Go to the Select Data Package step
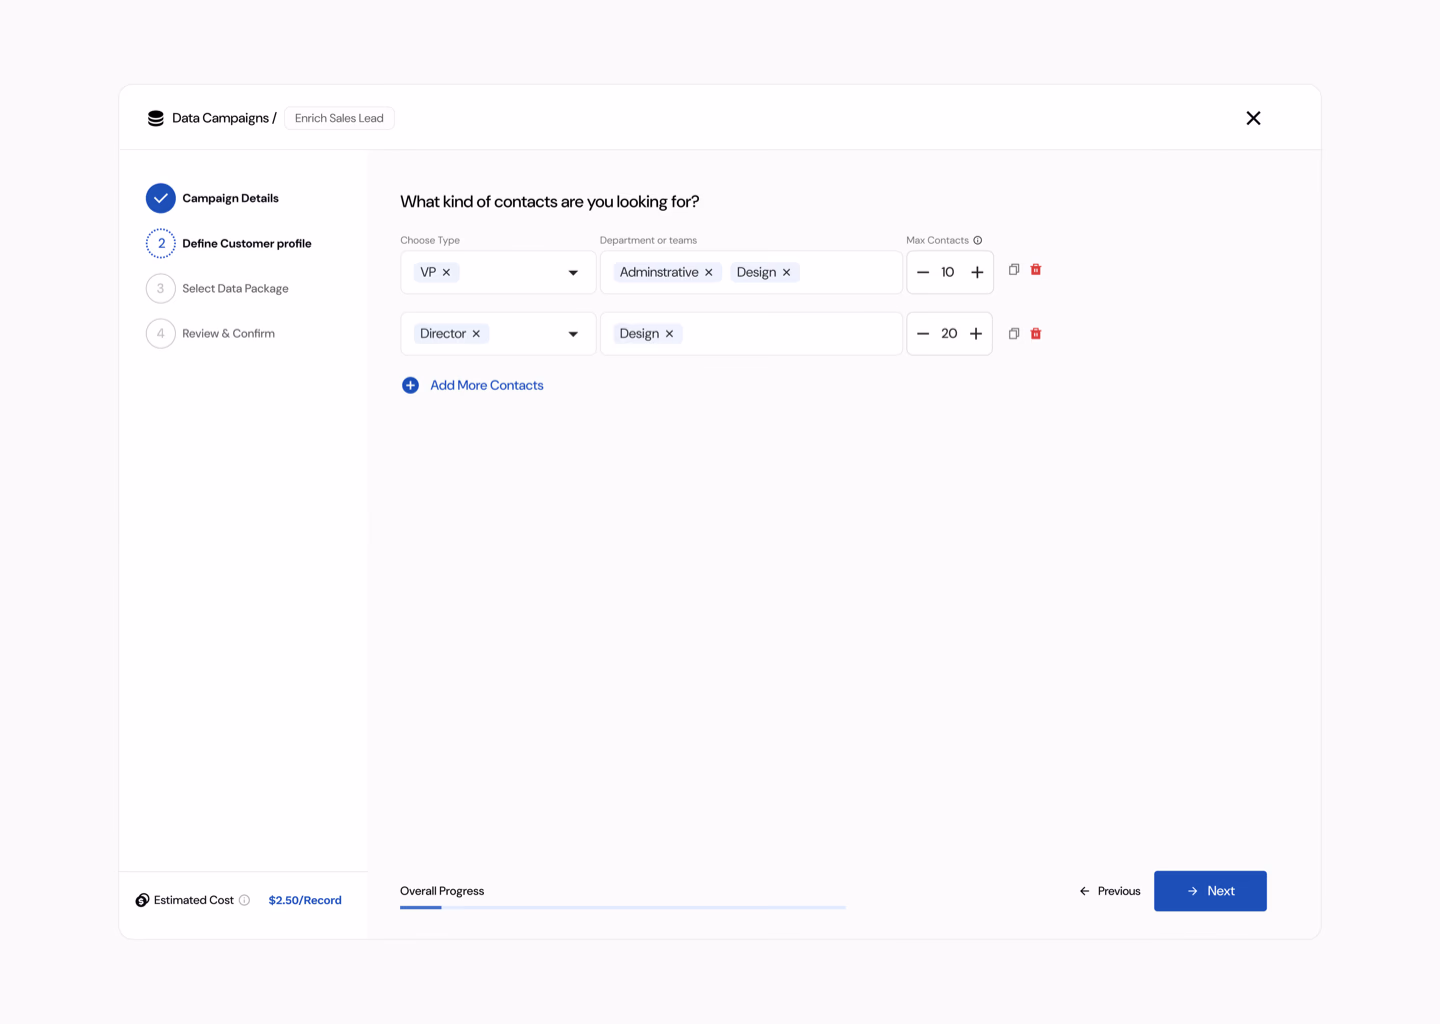The image size is (1440, 1024). tap(234, 288)
